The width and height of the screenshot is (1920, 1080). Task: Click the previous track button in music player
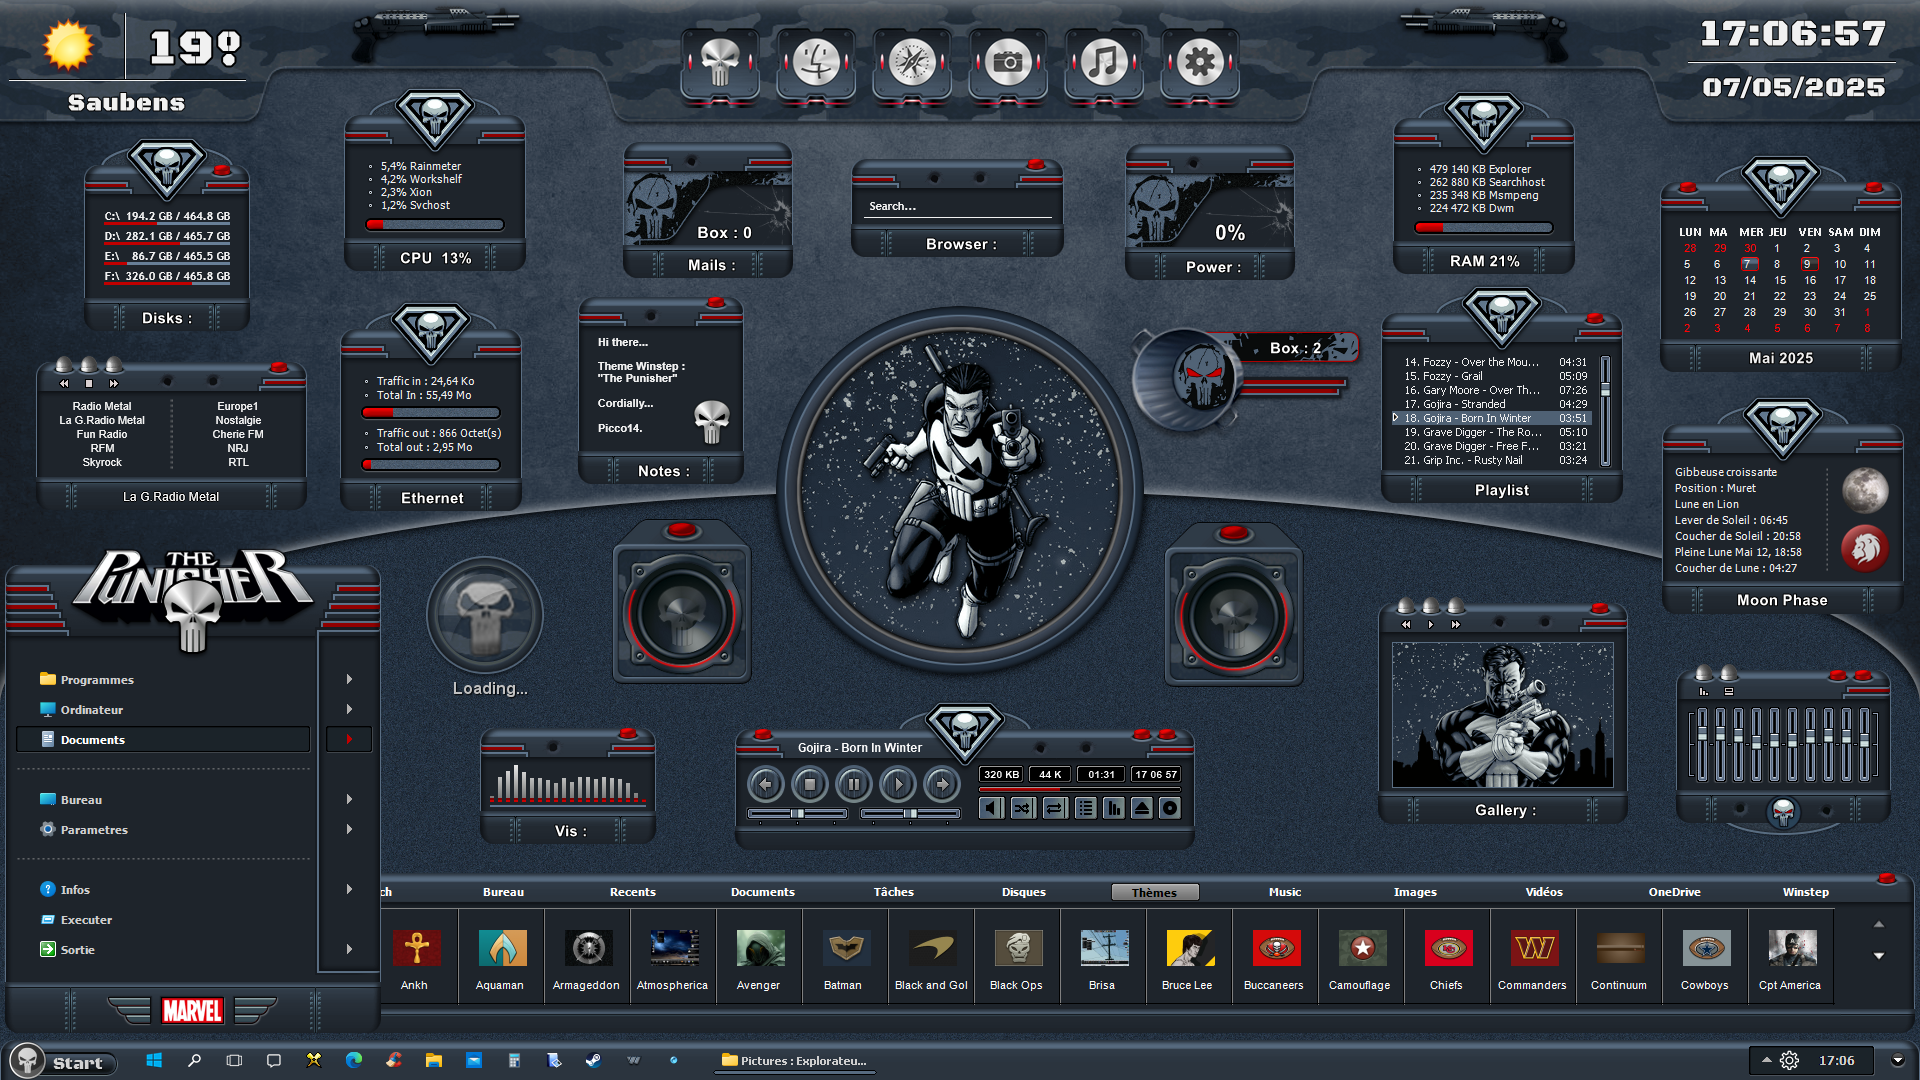pos(766,785)
